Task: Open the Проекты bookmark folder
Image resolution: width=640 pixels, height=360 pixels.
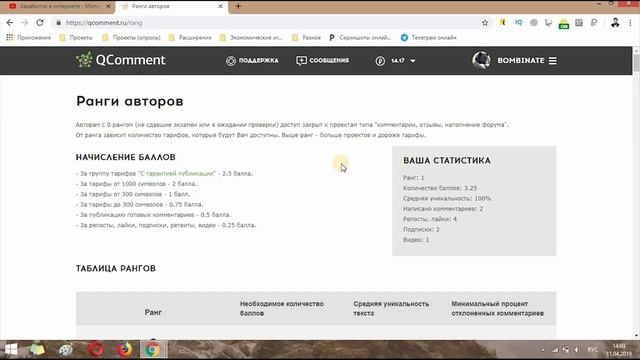Action: click(x=76, y=38)
